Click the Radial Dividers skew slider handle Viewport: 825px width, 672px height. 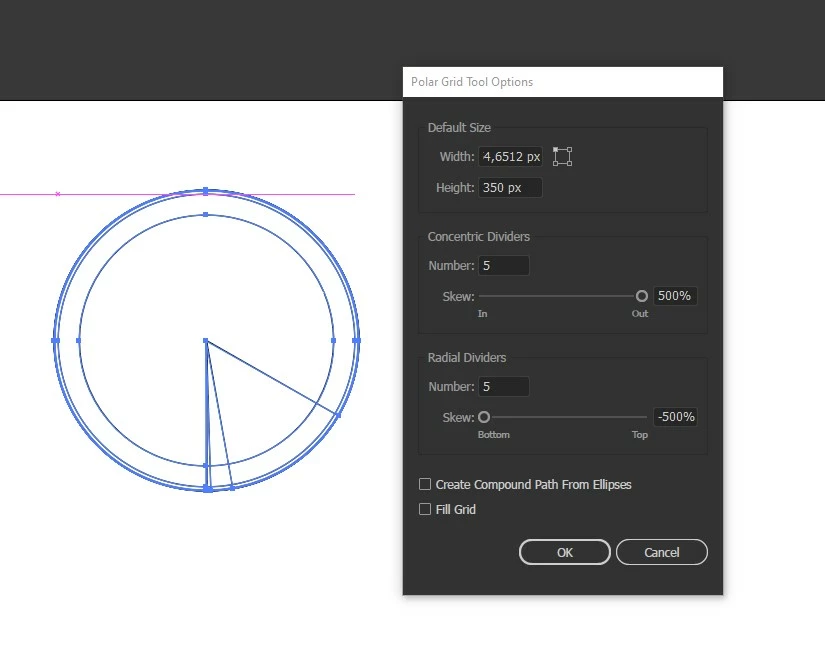(x=484, y=417)
